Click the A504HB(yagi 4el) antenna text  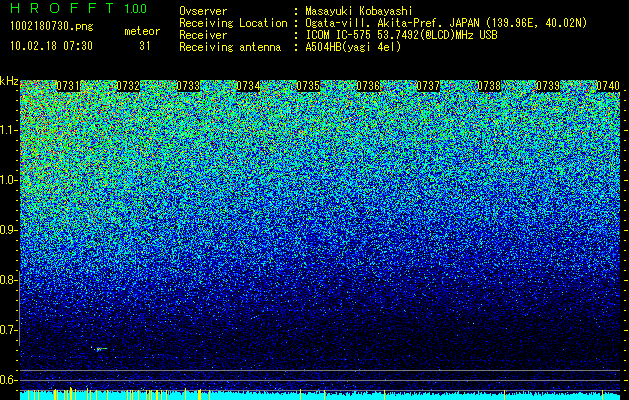[x=353, y=47]
